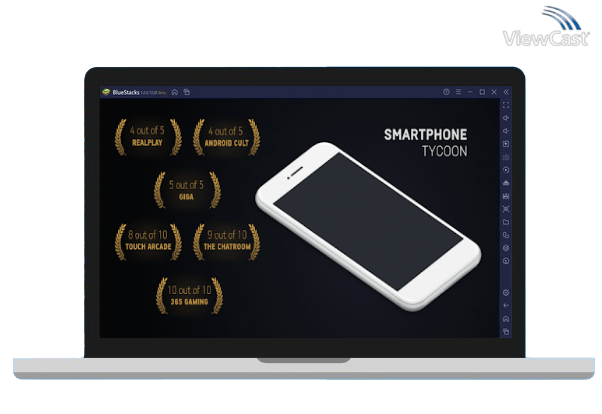Viewport: 602px width, 414px height.
Task: Click the '9 out of 10 THE CHATROOM' badge
Action: 226,242
